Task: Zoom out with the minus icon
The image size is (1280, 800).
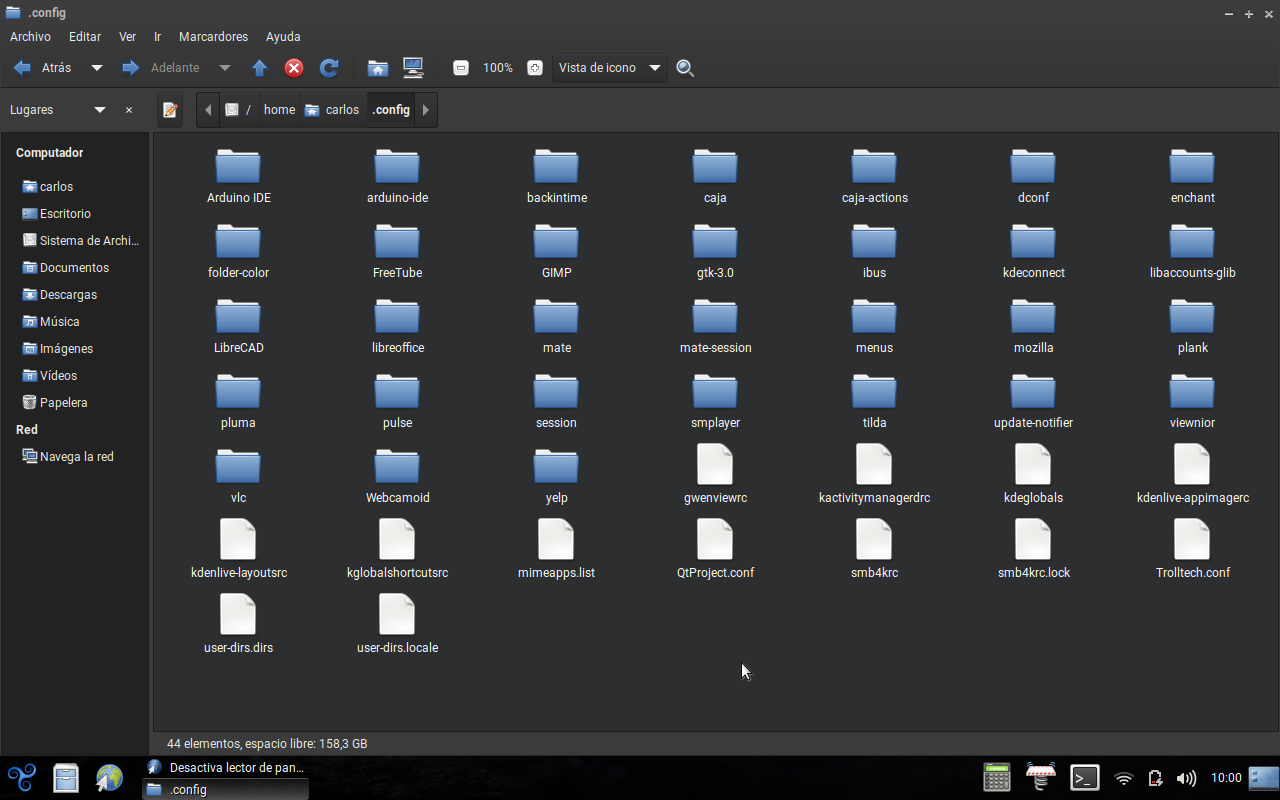Action: tap(461, 68)
